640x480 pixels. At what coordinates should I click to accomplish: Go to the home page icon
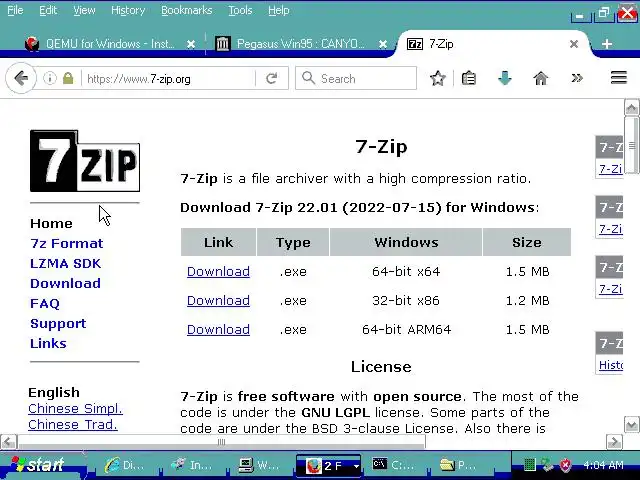point(540,78)
